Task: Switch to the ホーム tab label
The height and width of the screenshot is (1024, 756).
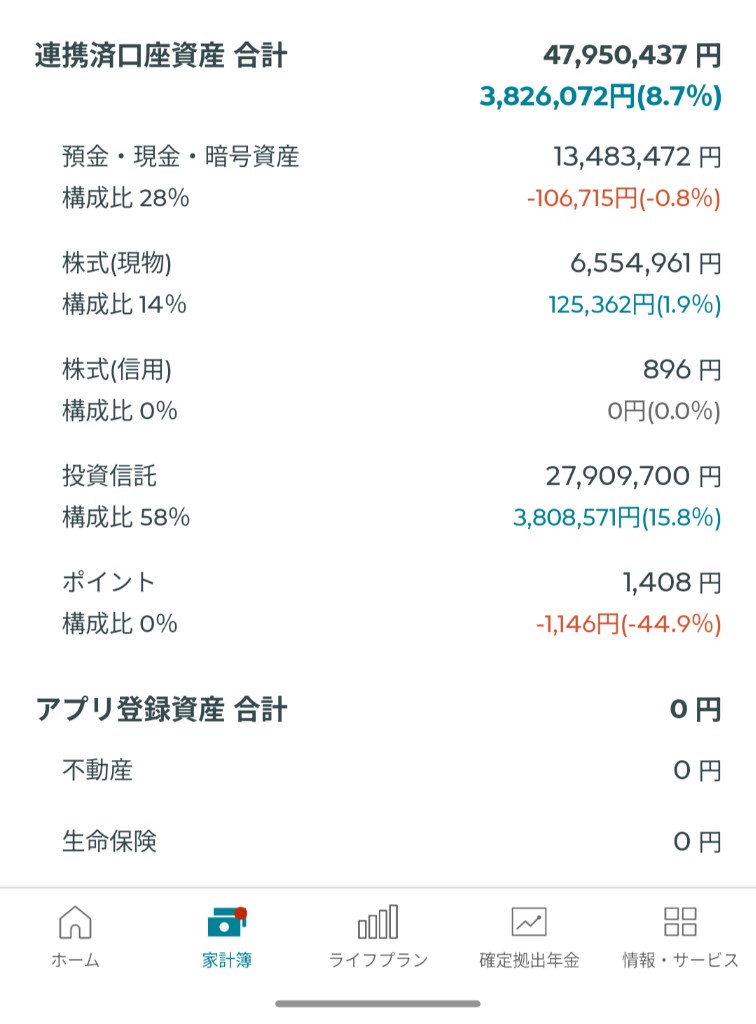Action: (x=75, y=961)
